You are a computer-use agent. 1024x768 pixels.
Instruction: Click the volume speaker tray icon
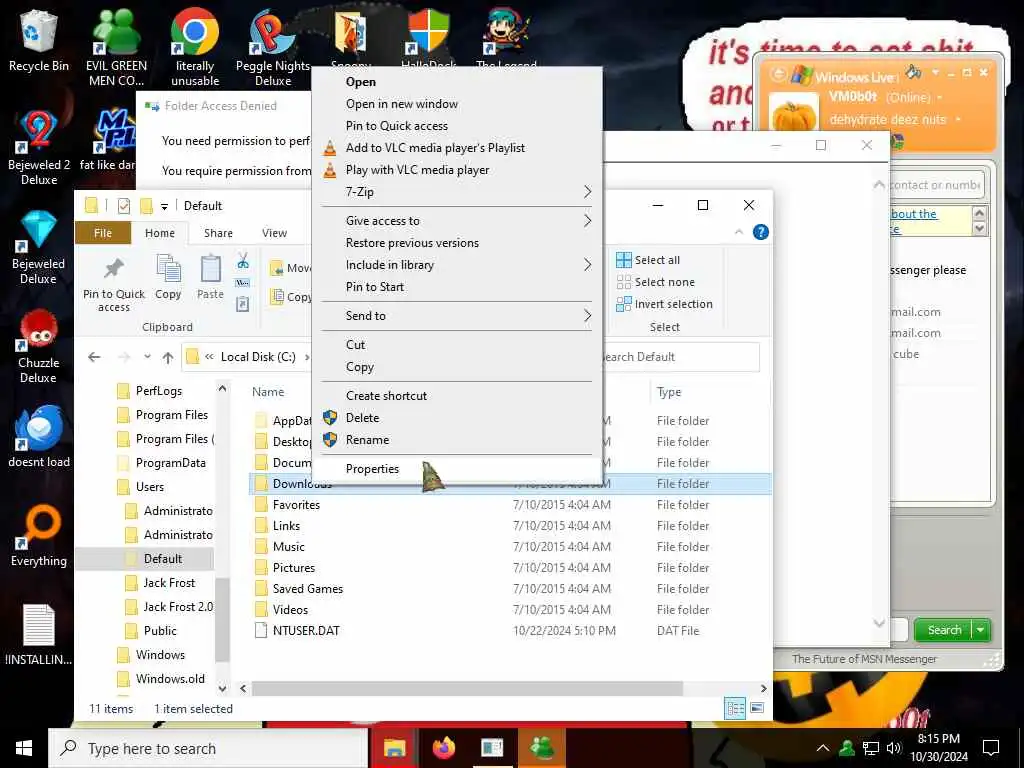coord(893,748)
